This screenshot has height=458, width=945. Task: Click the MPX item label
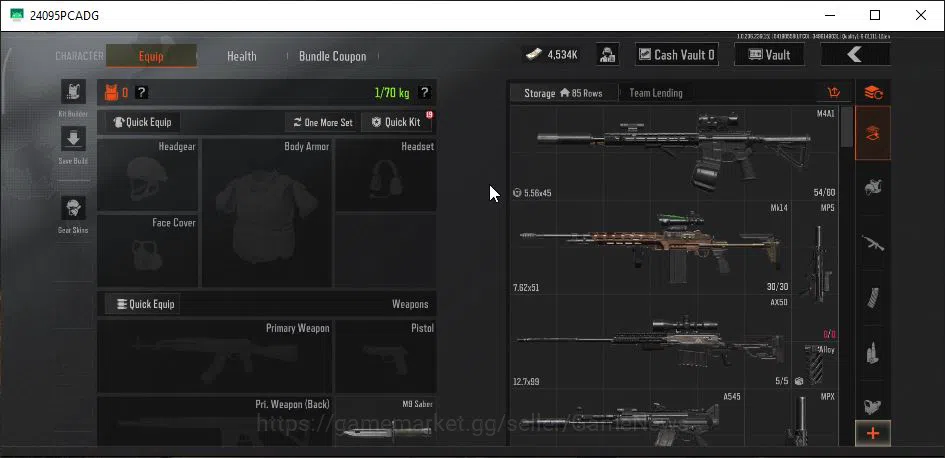click(828, 397)
